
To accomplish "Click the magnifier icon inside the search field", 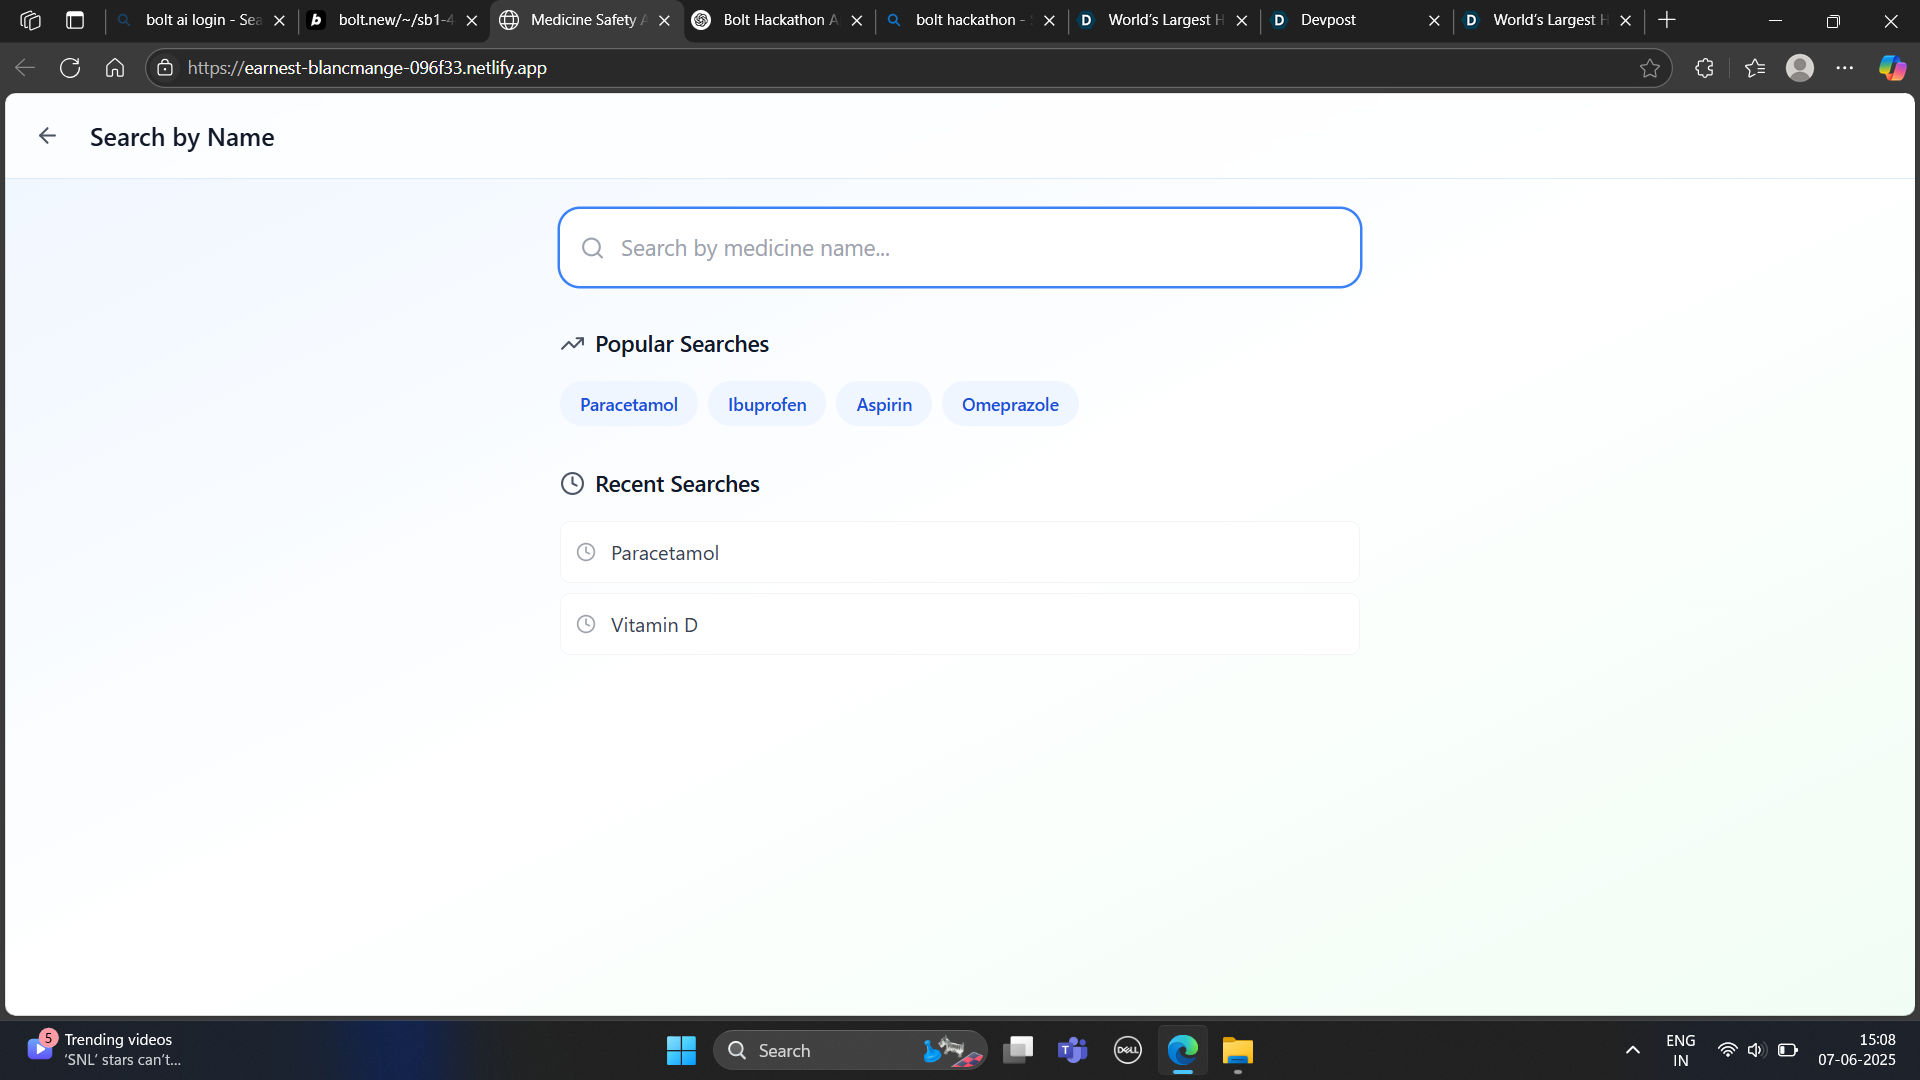I will pos(593,247).
